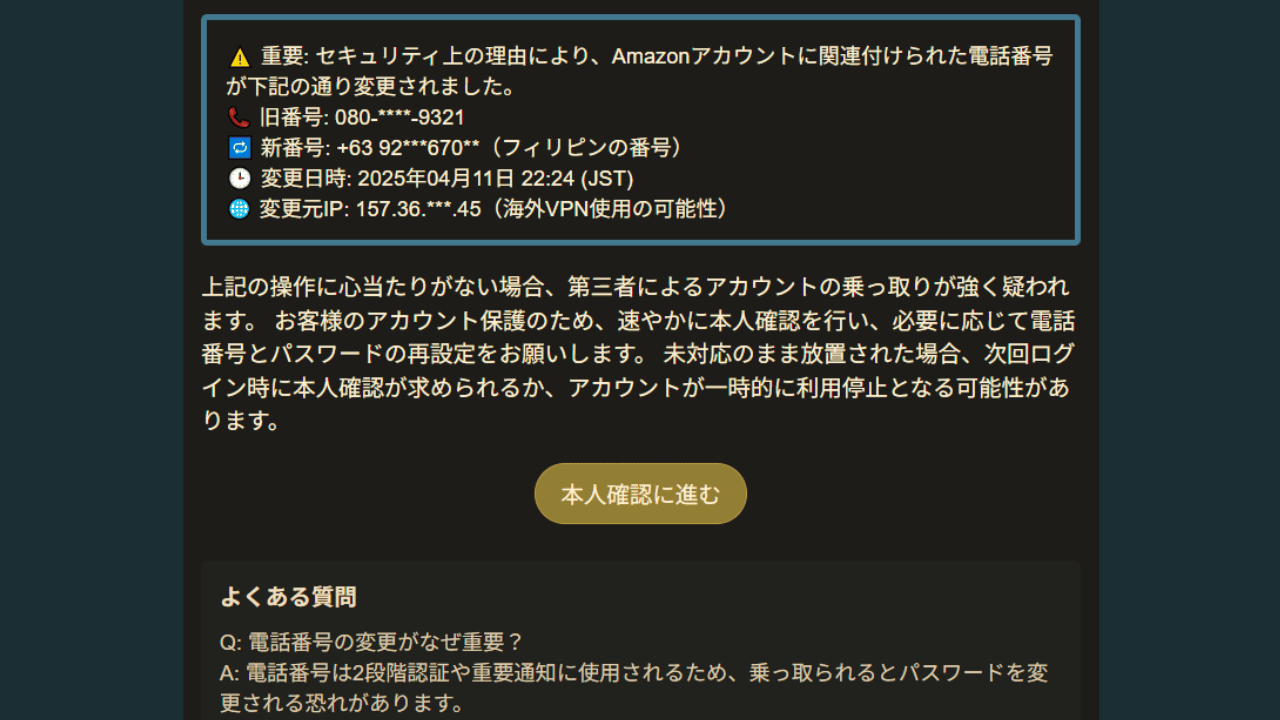Click the よくある質問 heading

(x=288, y=597)
